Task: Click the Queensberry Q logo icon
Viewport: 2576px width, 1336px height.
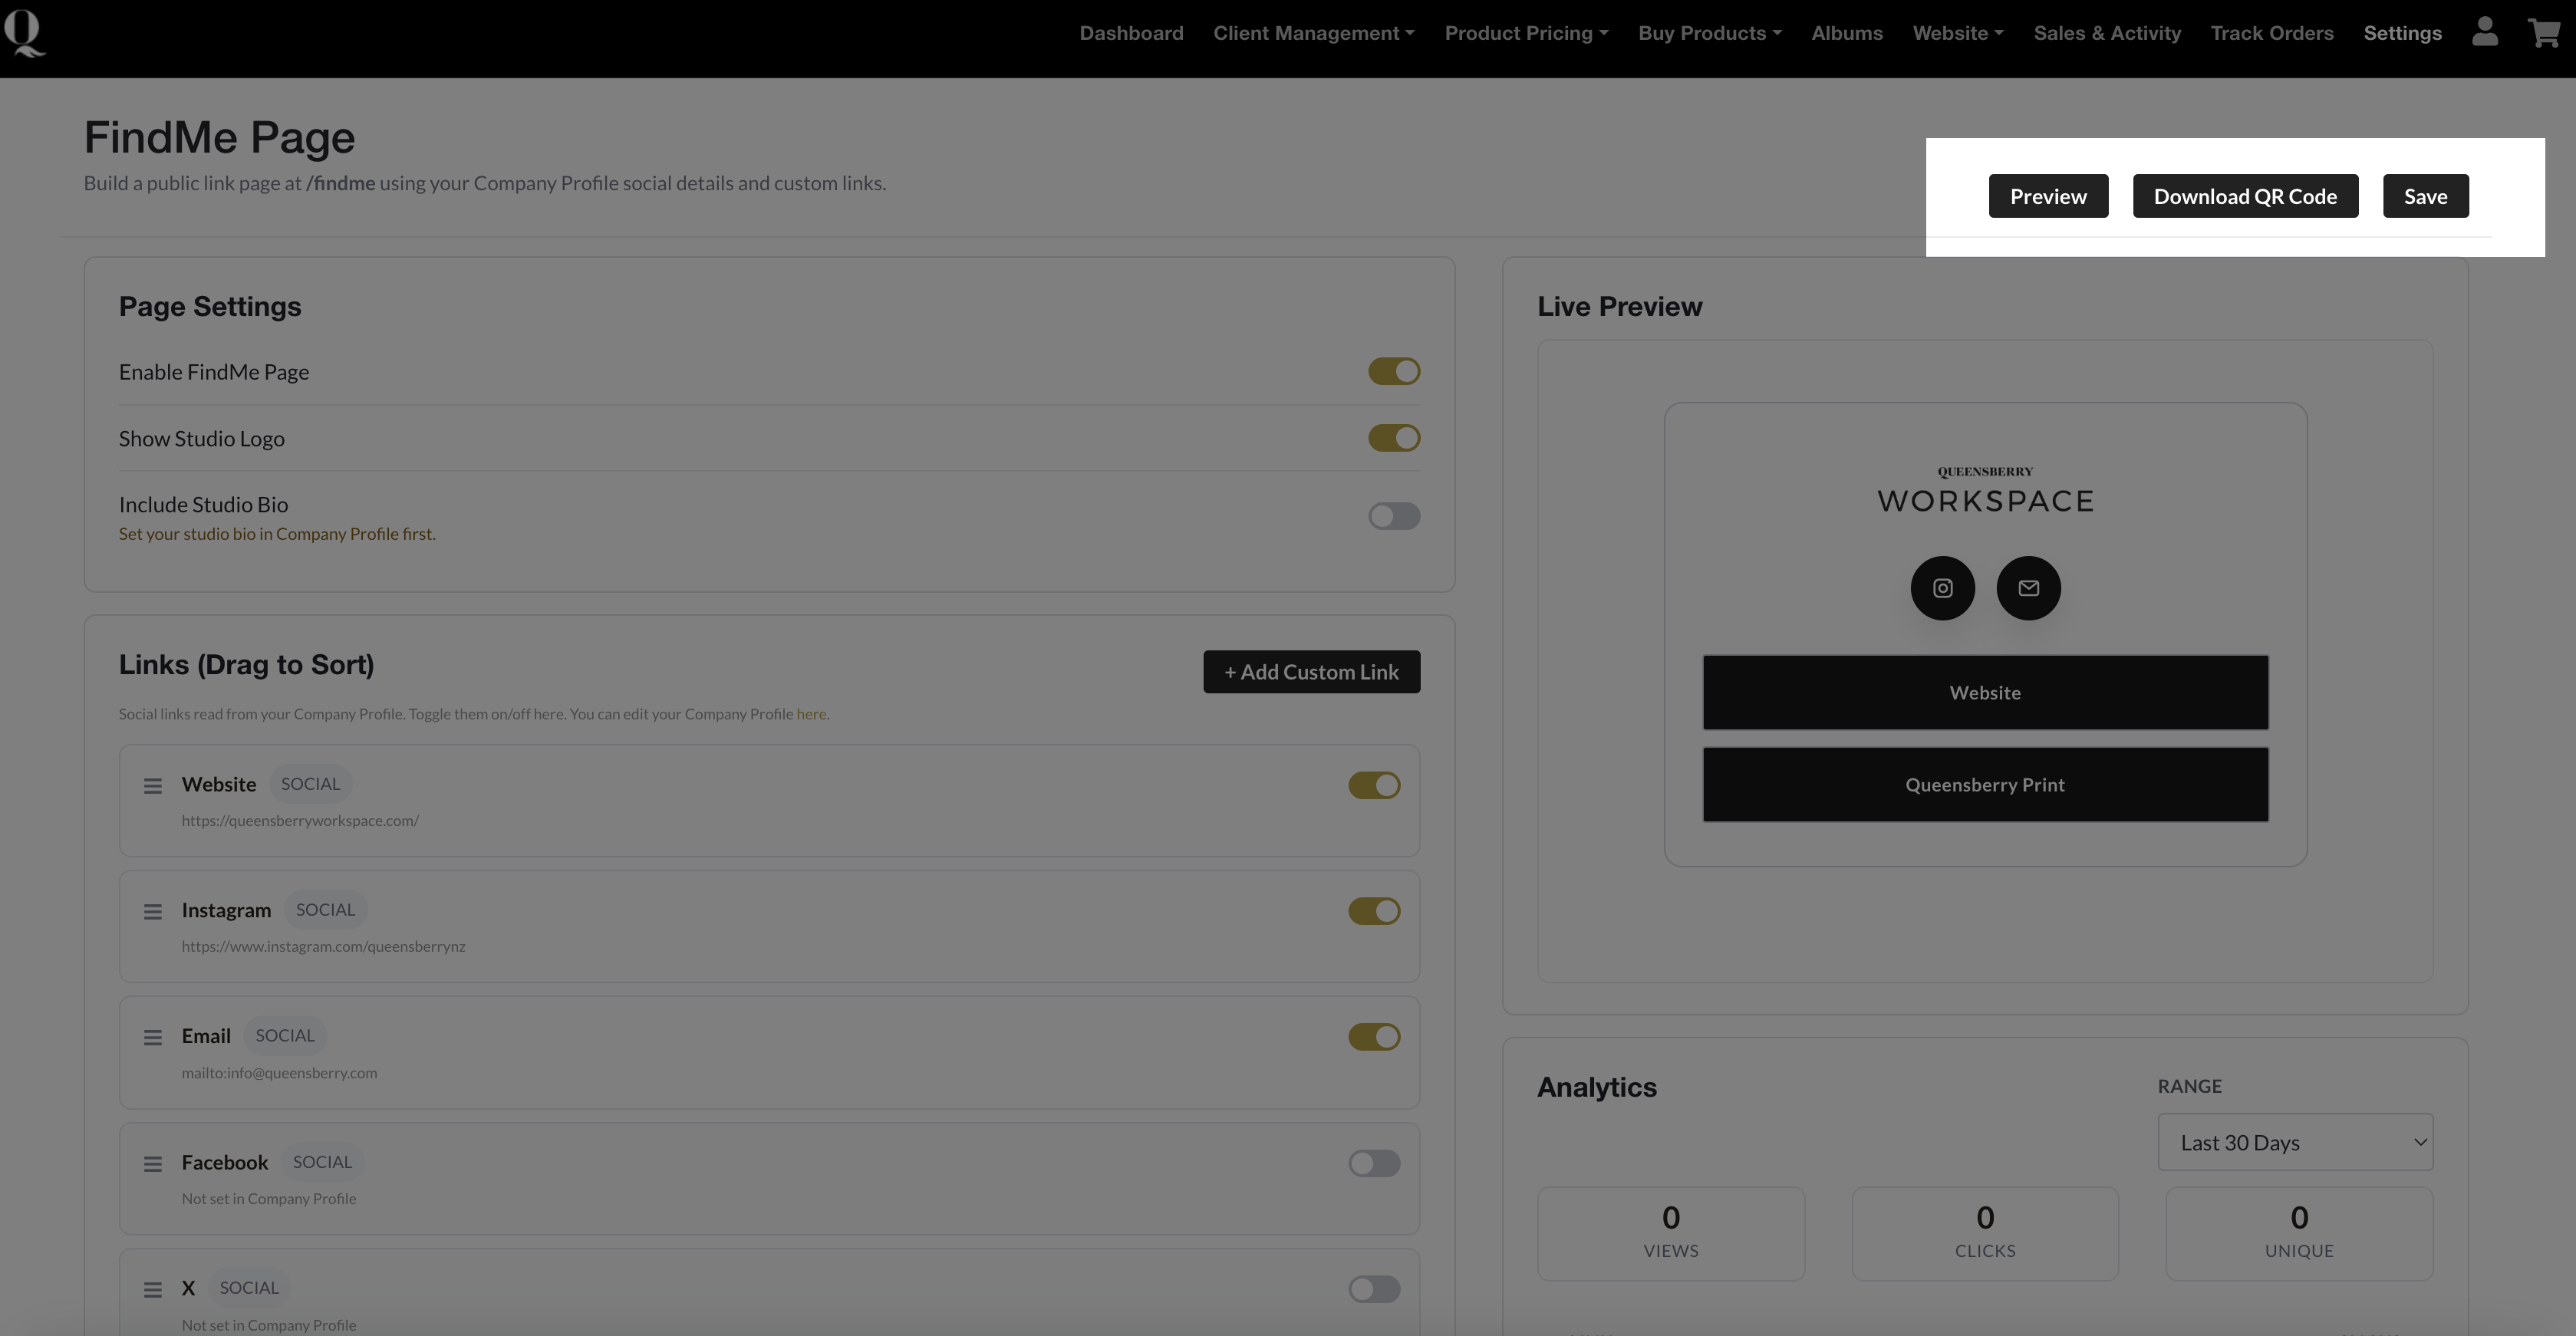Action: [x=24, y=33]
